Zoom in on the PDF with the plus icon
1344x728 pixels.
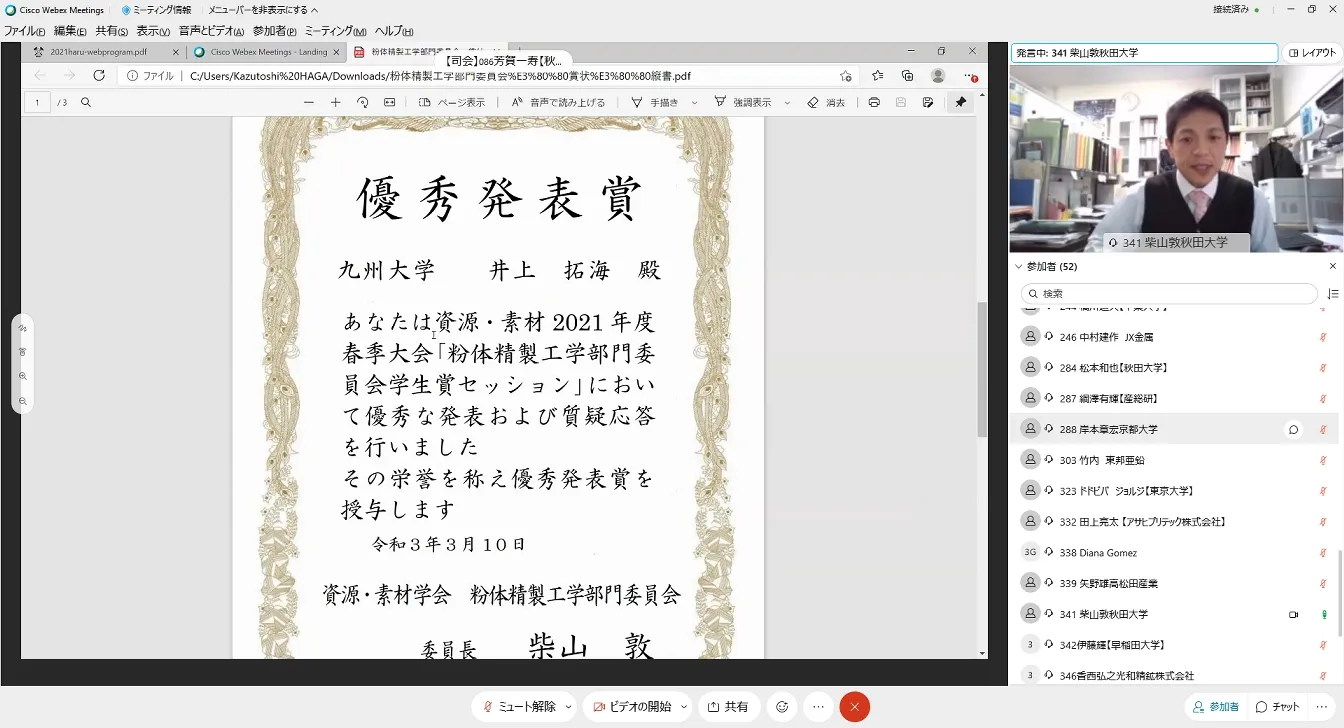pos(335,102)
